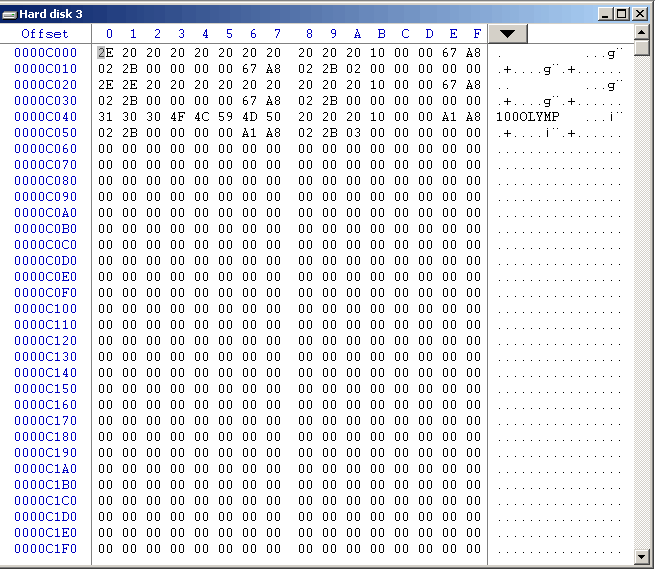Select byte 03 in row 0000C050
This screenshot has height=570, width=655.
point(353,133)
